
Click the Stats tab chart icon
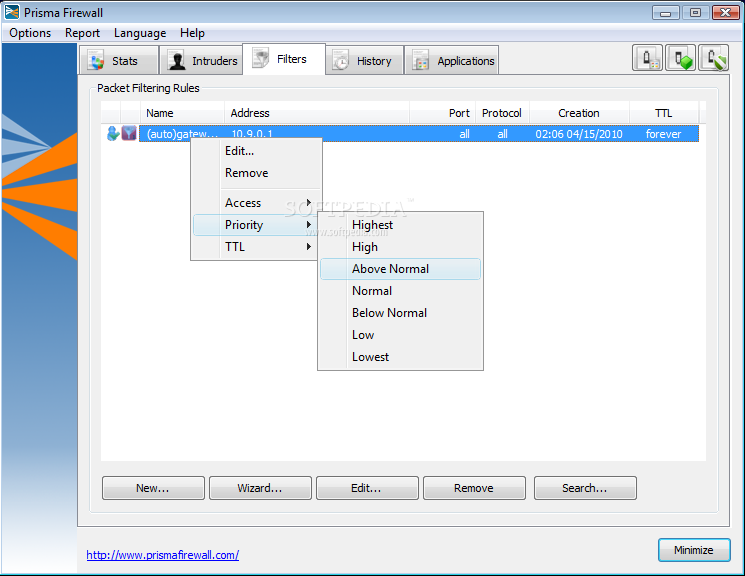[x=96, y=61]
